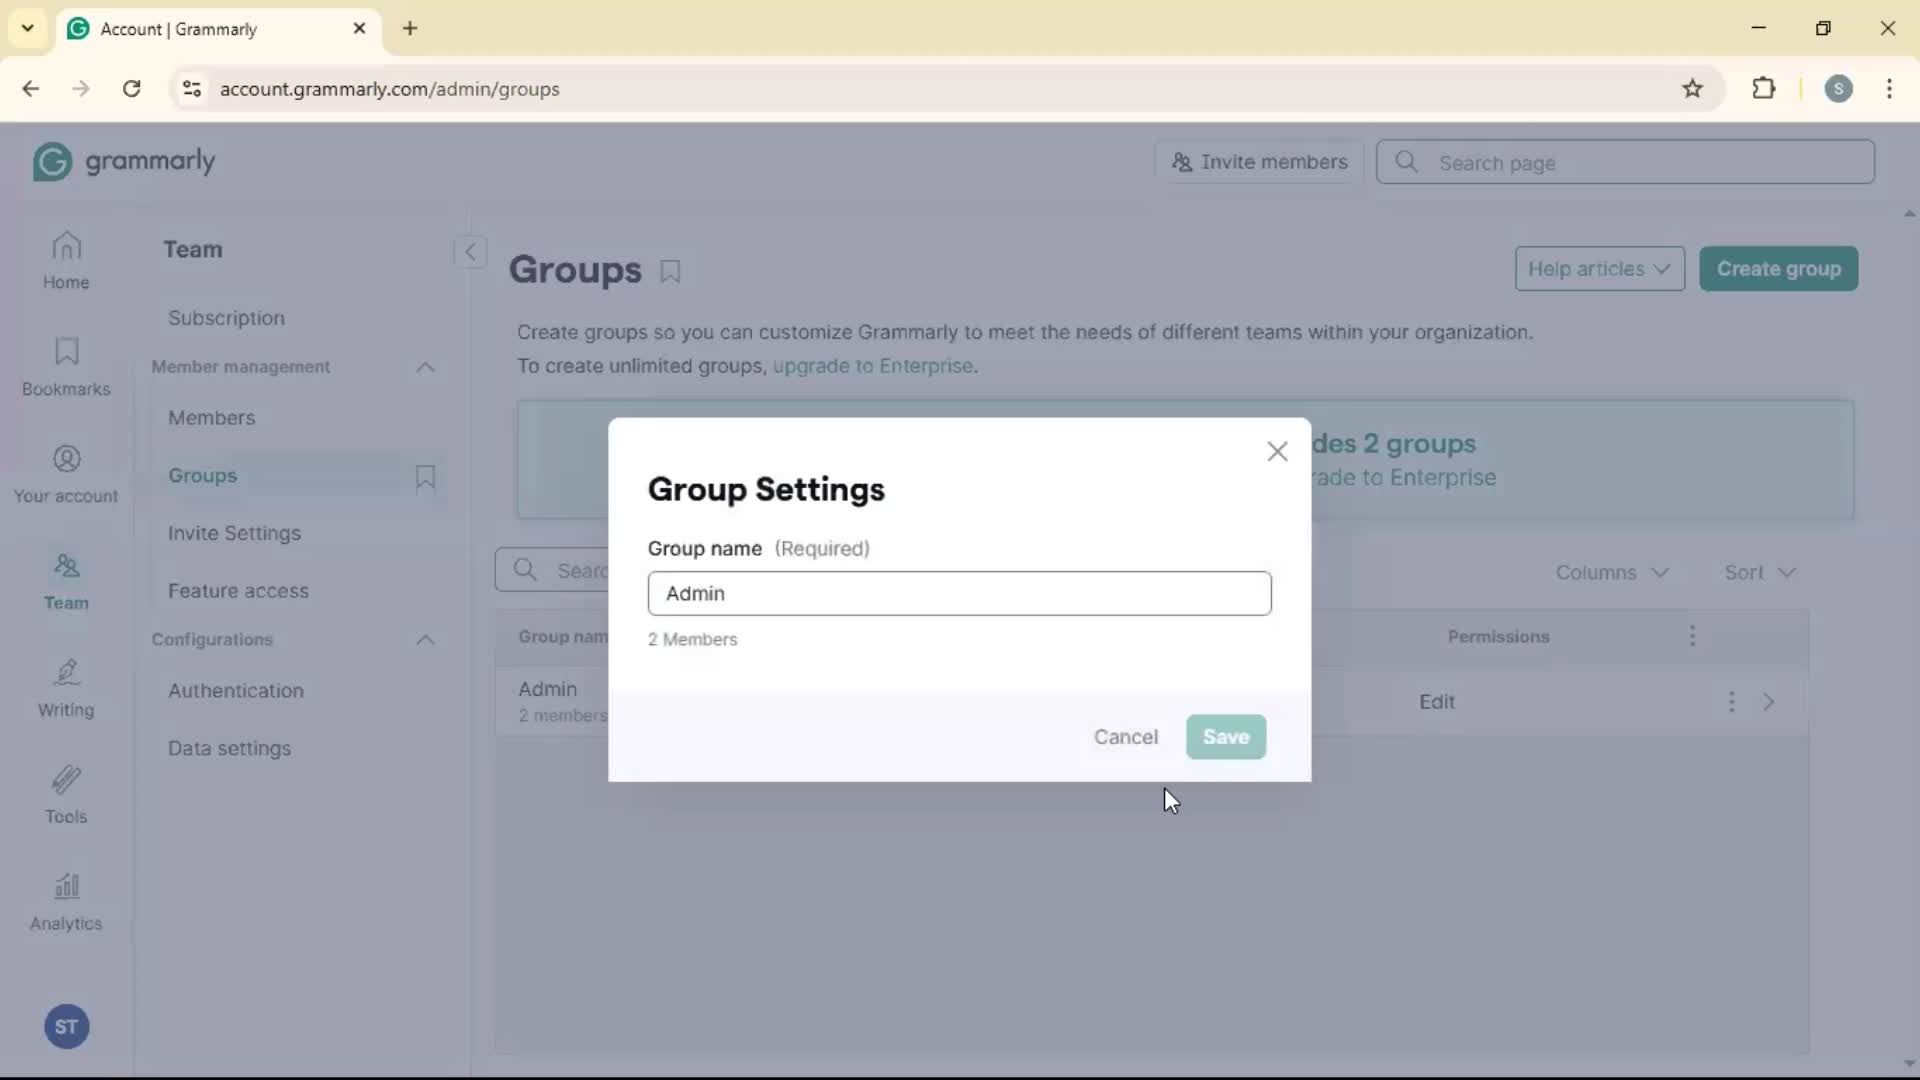Click Save in Group Settings
1920x1080 pixels.
(x=1225, y=737)
